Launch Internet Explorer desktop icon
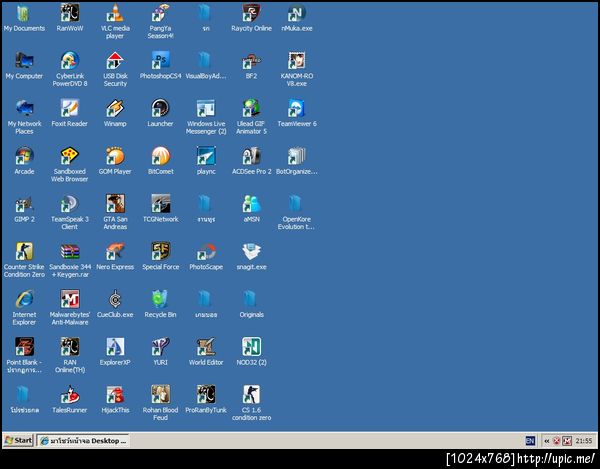 tap(24, 308)
